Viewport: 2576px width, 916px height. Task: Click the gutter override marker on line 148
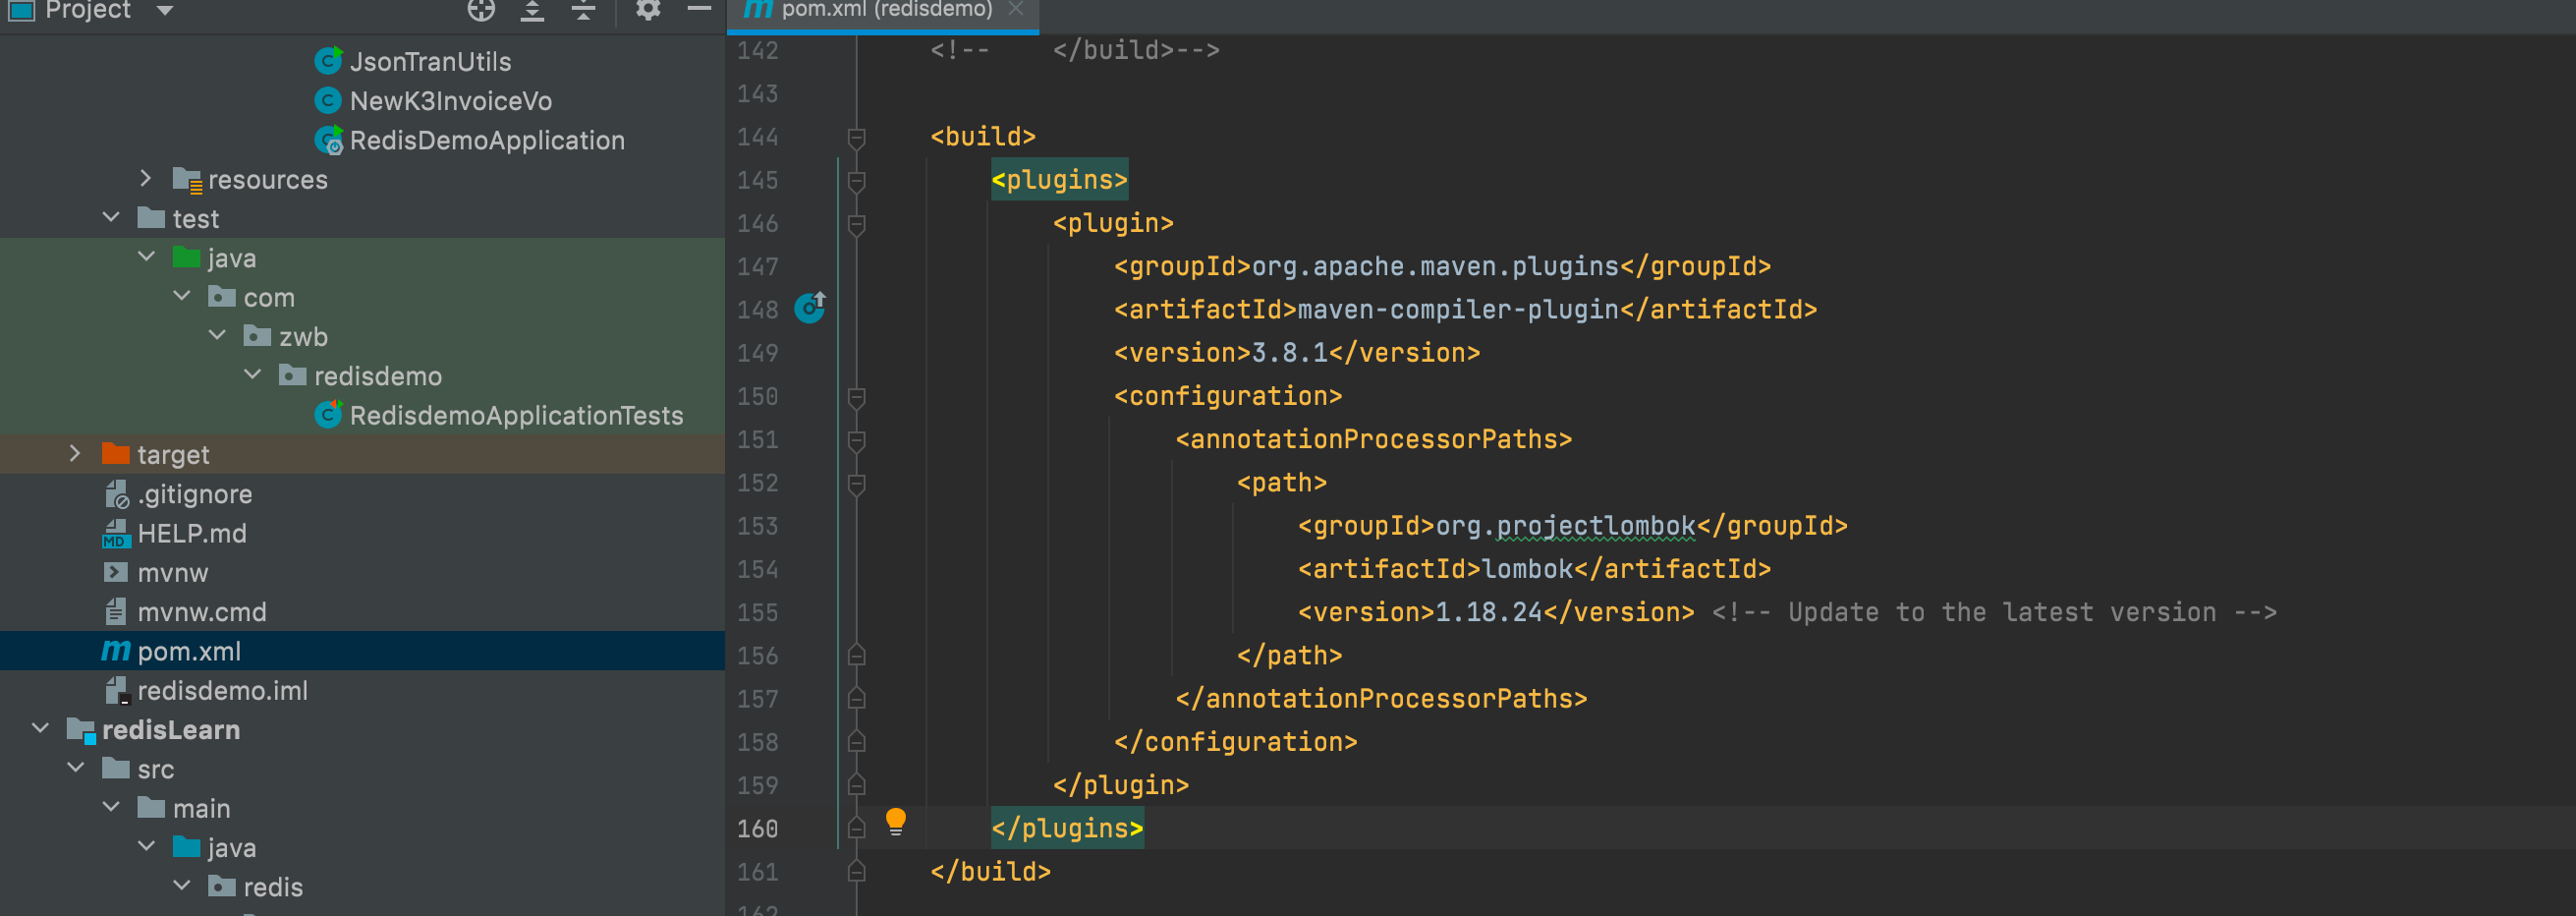tap(810, 307)
